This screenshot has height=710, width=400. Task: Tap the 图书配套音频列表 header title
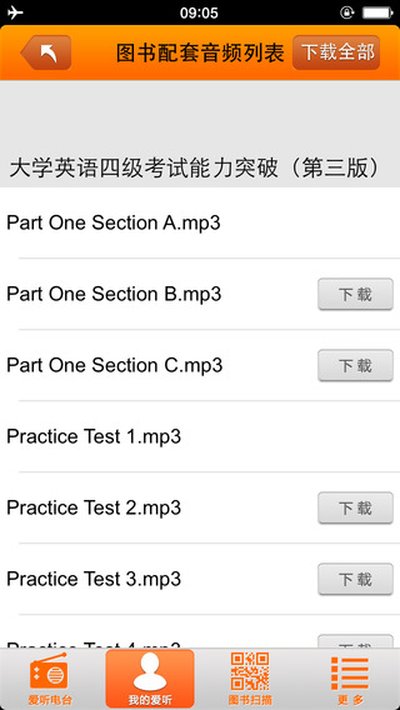tap(200, 53)
